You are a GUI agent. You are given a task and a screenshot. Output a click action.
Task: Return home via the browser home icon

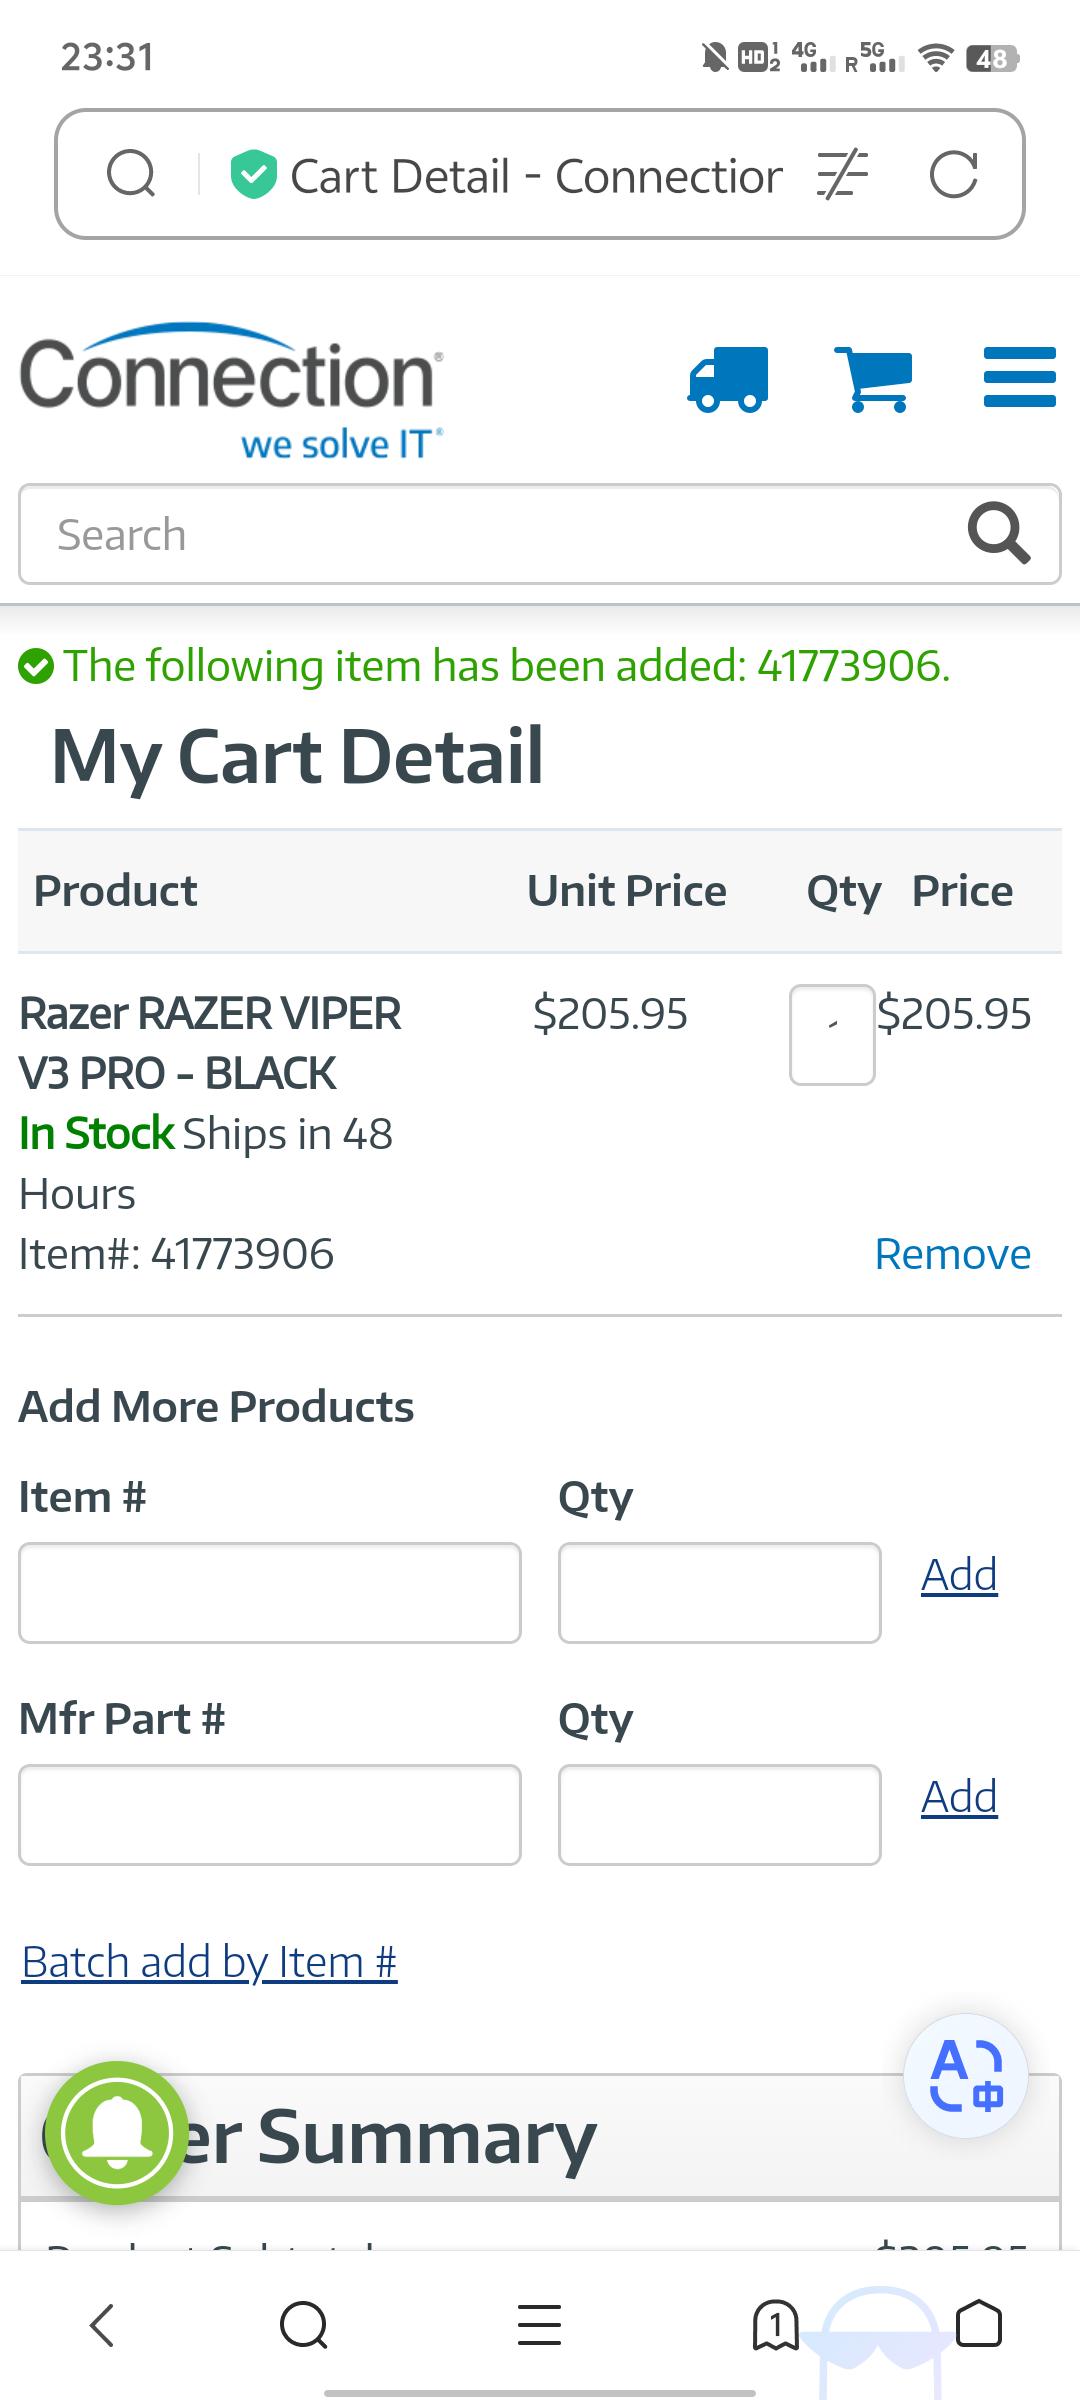(979, 2326)
